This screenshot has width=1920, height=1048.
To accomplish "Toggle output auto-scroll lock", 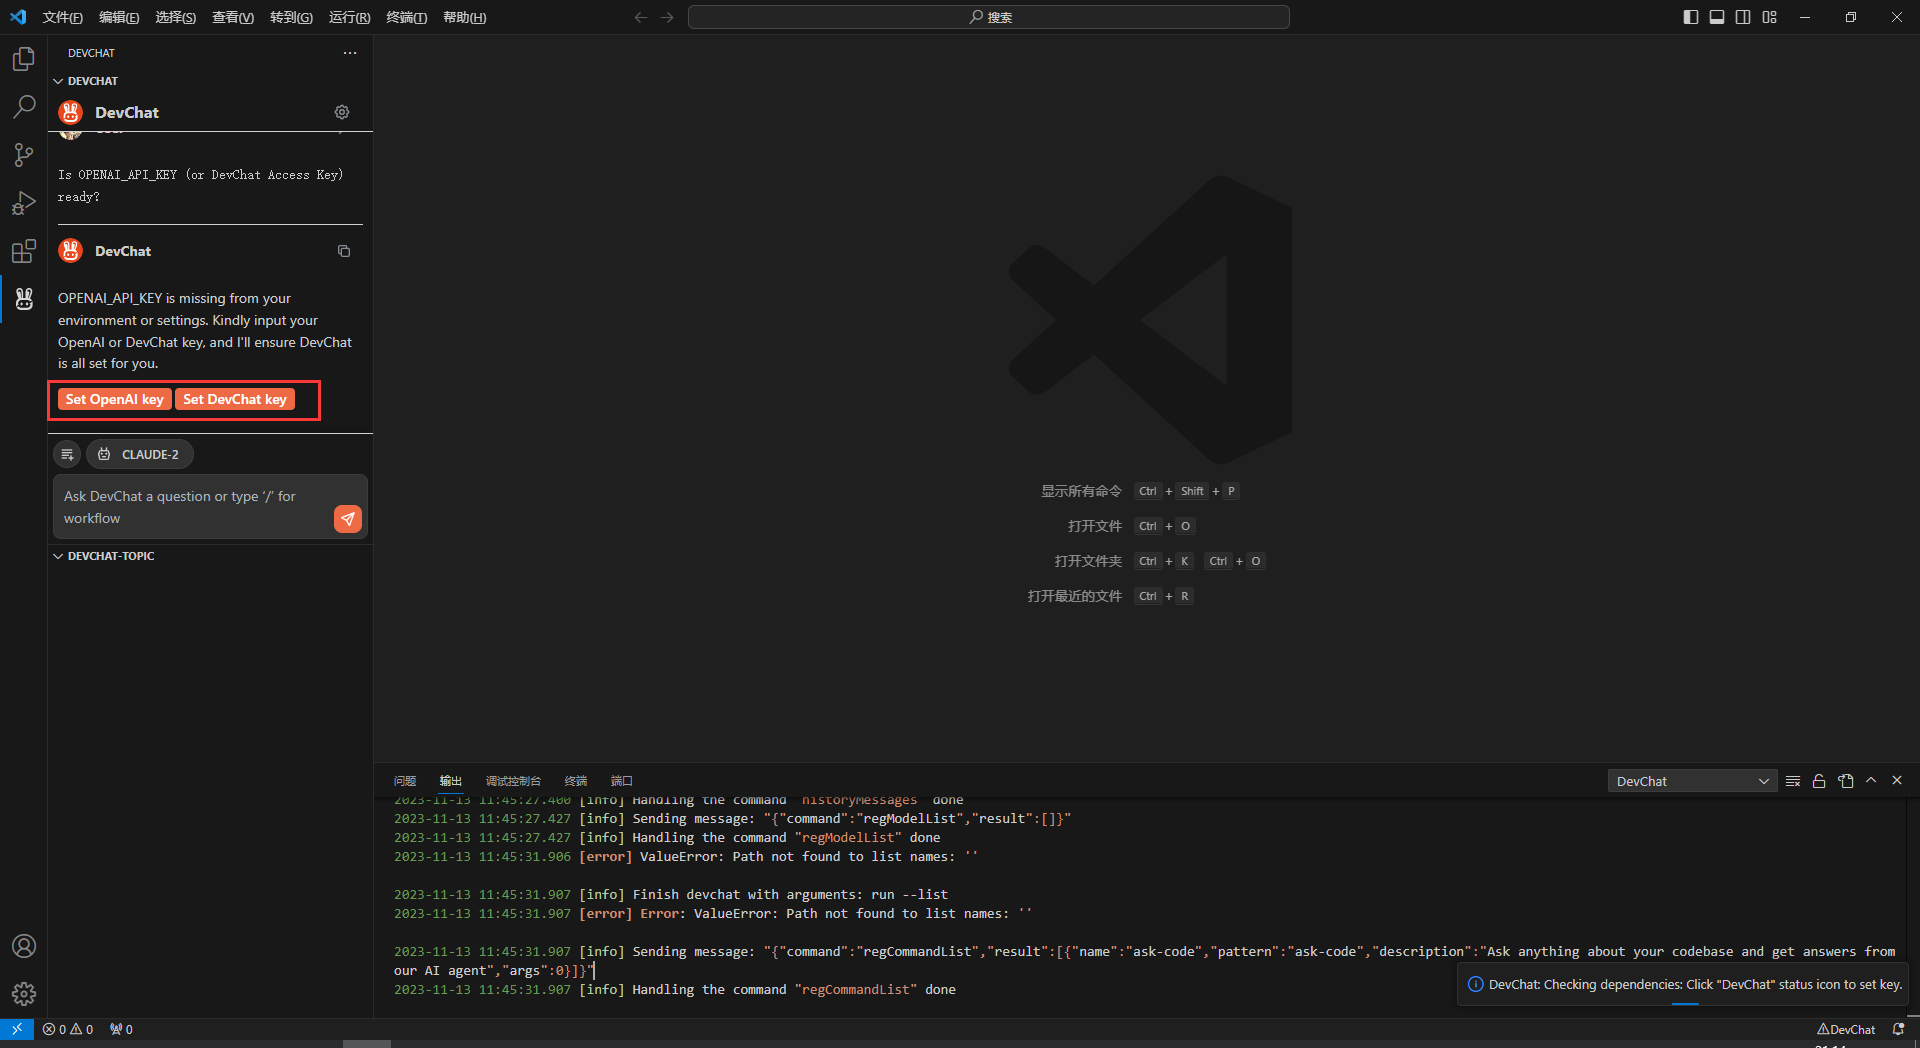I will (x=1819, y=781).
